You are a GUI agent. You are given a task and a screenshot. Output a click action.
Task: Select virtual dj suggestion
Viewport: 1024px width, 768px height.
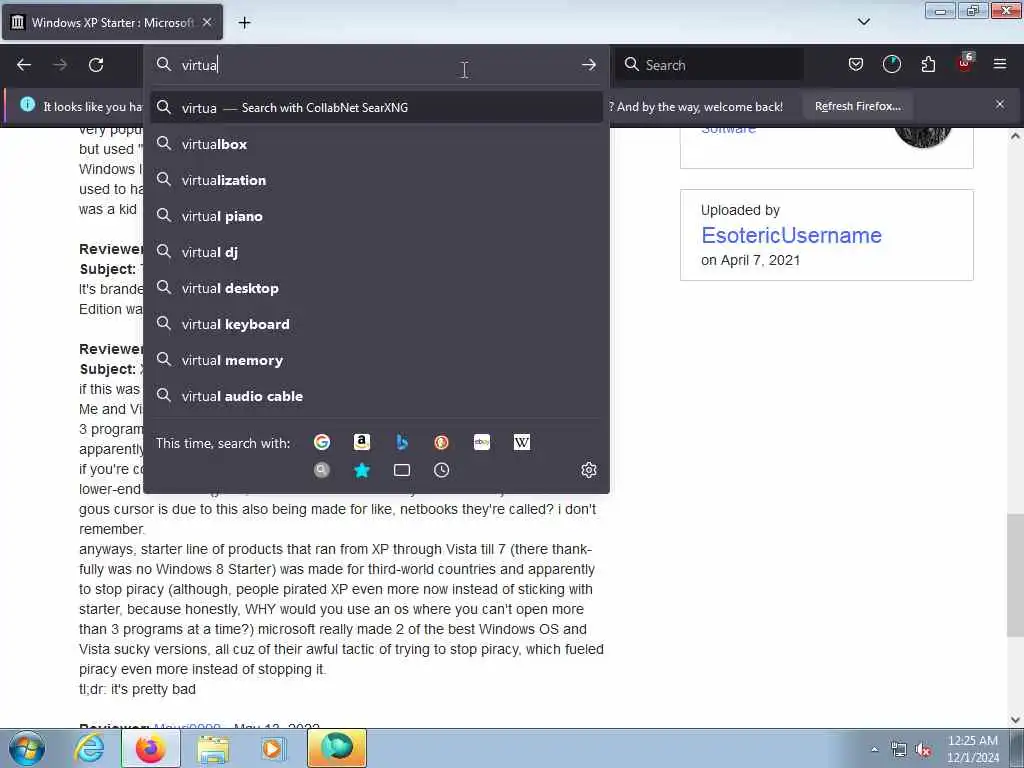[x=377, y=252]
